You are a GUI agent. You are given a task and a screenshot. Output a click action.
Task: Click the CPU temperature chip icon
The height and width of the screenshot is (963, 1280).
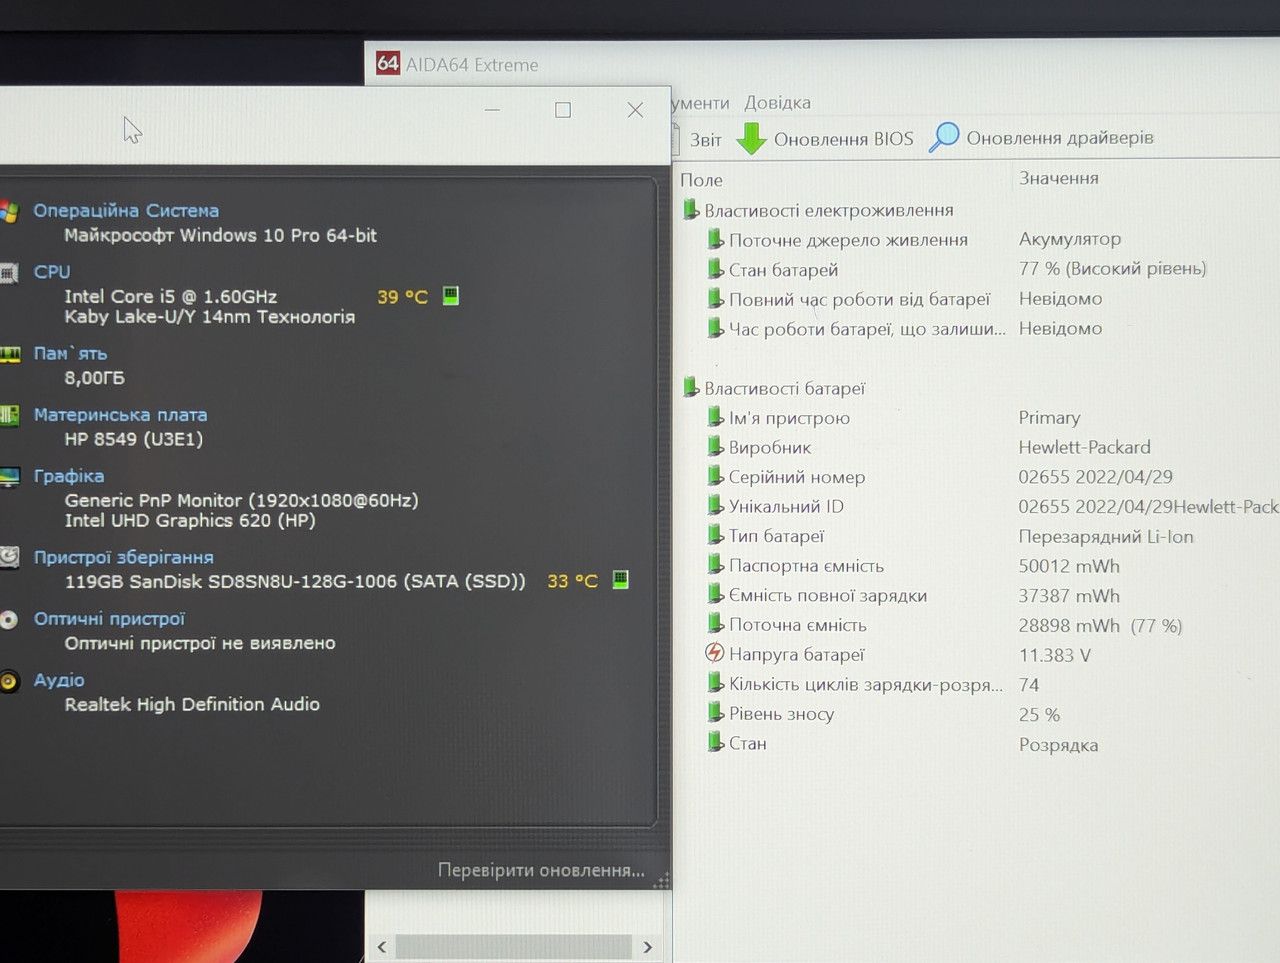(x=451, y=296)
